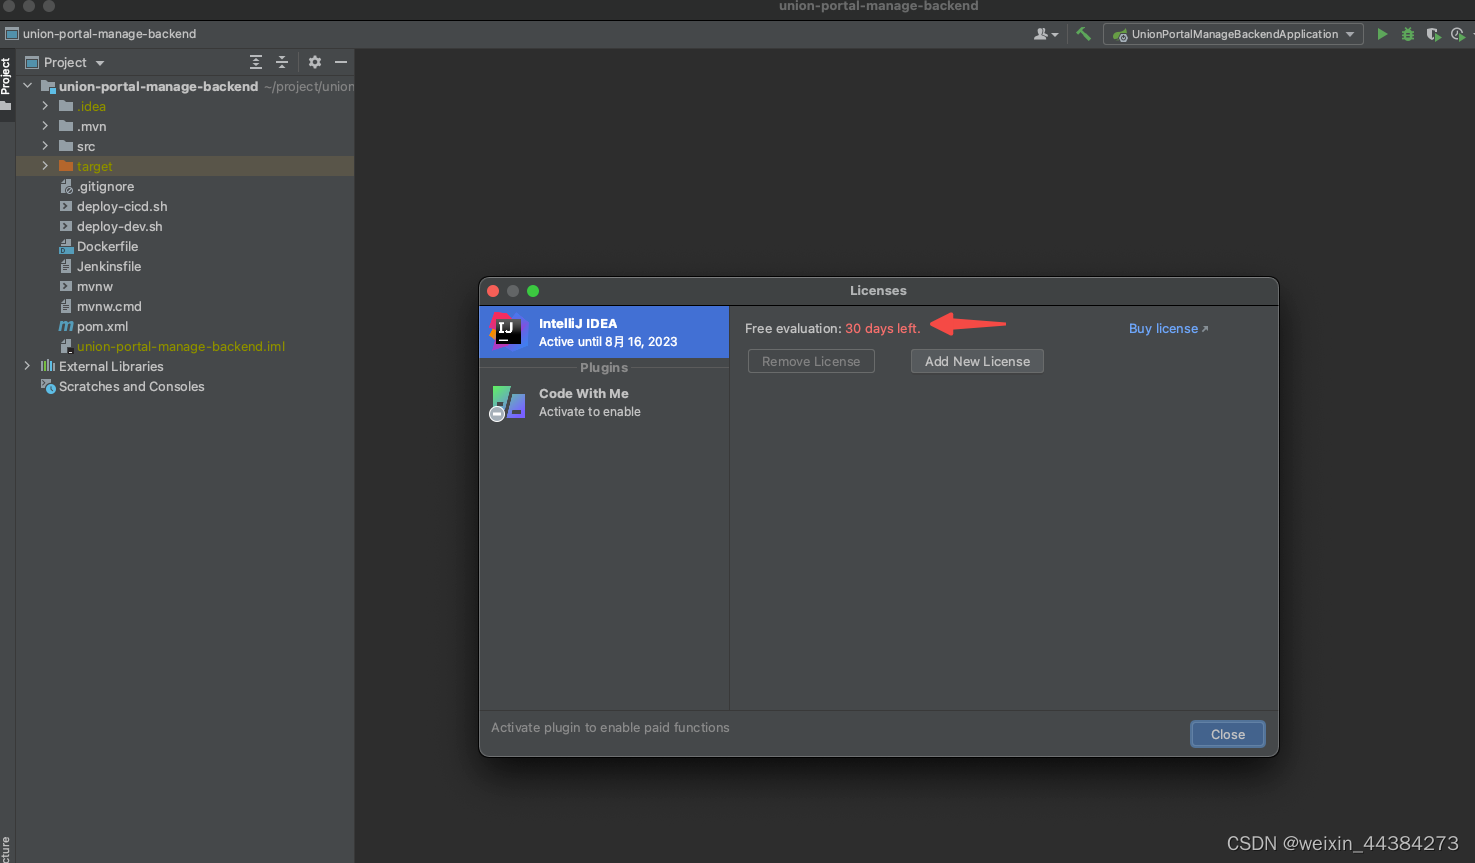Expand the .idea folder
1475x863 pixels.
45,106
